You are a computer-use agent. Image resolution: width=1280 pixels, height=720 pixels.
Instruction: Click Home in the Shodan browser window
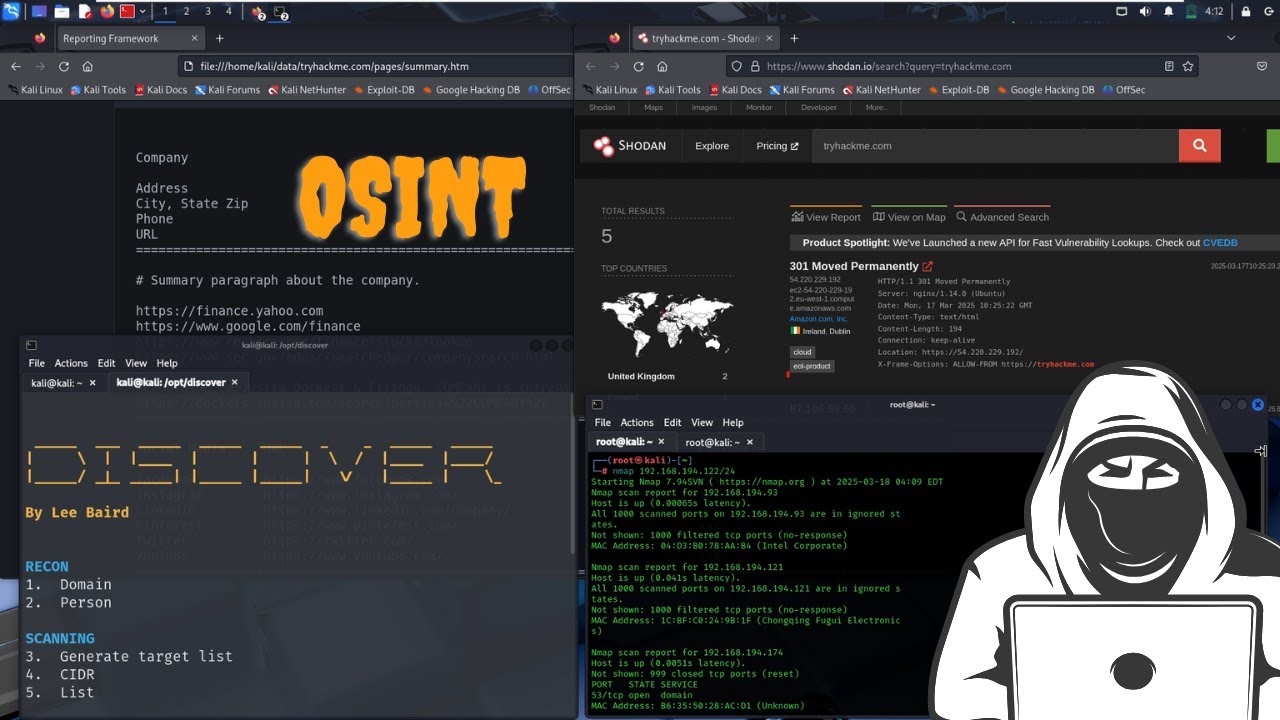point(662,66)
